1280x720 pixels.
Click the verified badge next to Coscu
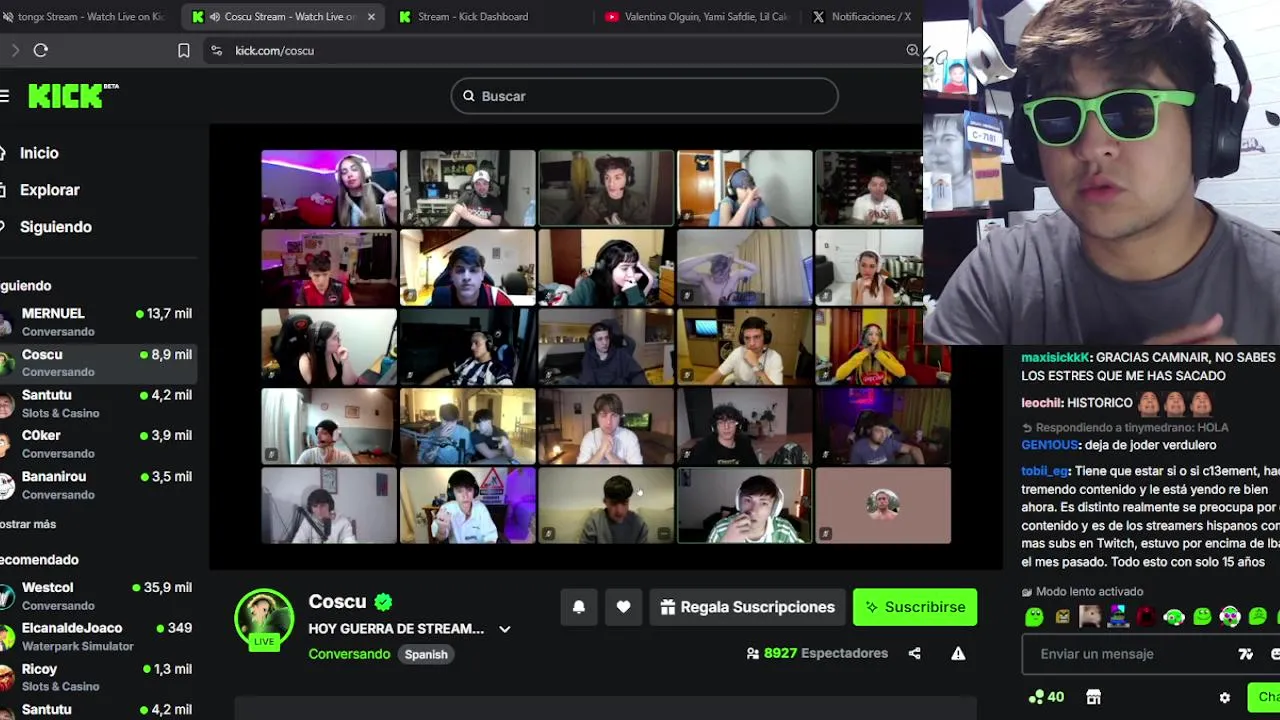coord(383,602)
